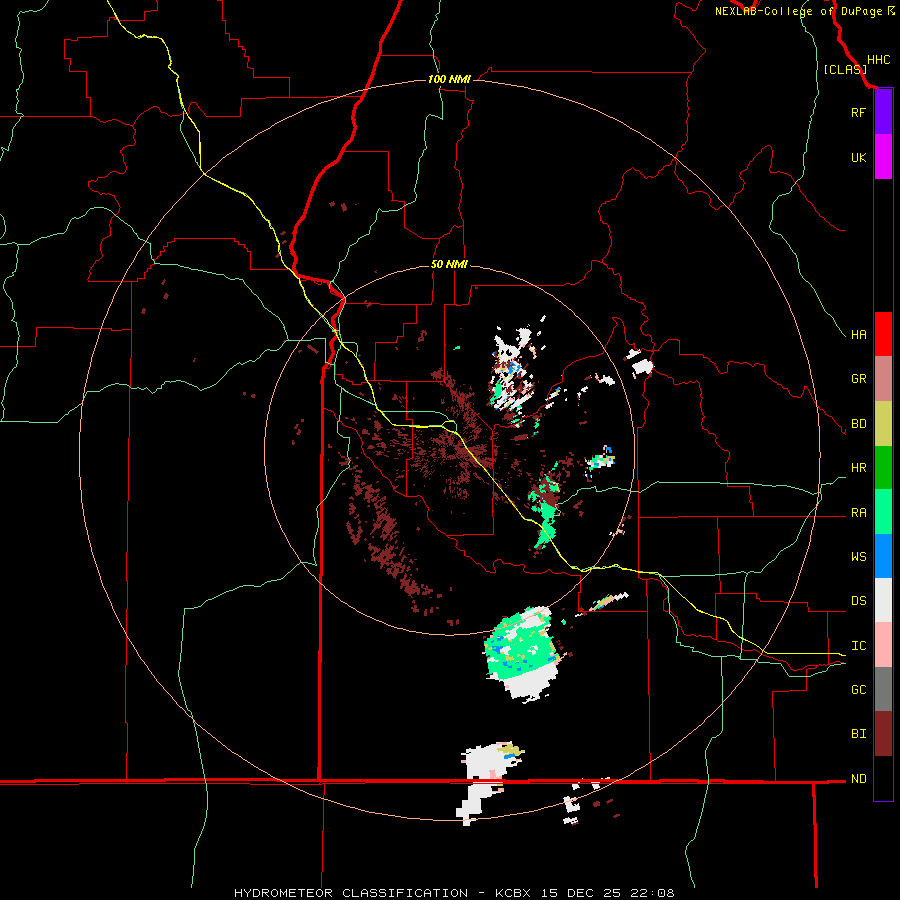This screenshot has width=900, height=900.
Task: Click the black ND legend swatch
Action: 883,778
